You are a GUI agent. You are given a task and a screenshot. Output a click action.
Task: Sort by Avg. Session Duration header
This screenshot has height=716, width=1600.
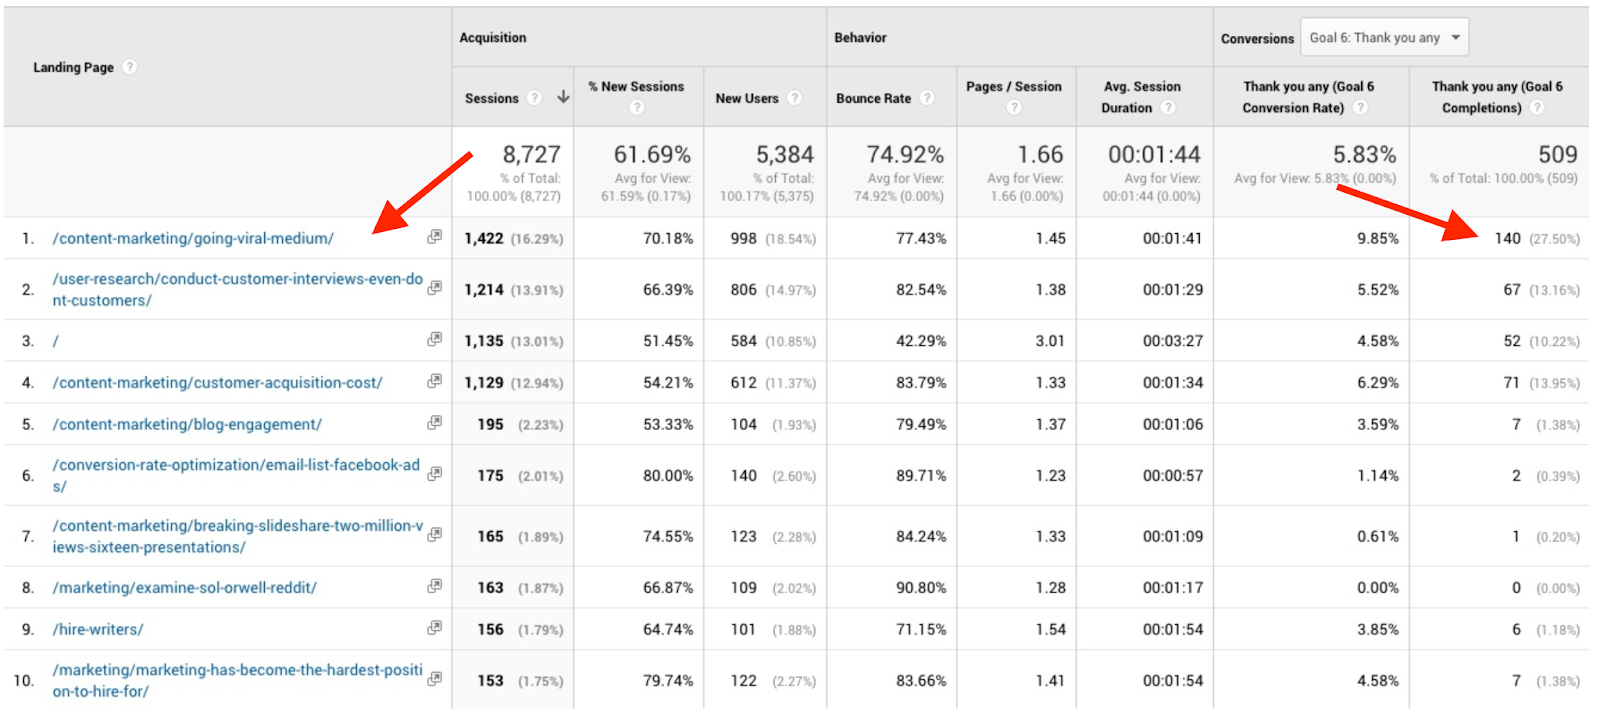pos(1141,97)
